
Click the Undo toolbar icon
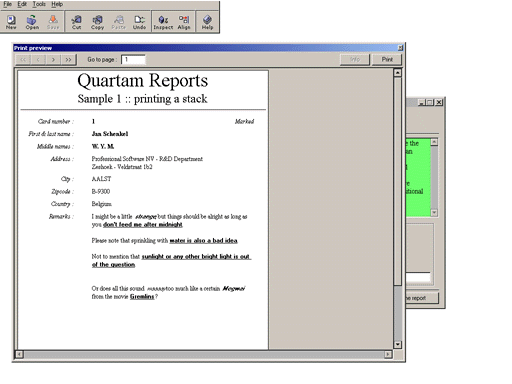click(x=139, y=22)
